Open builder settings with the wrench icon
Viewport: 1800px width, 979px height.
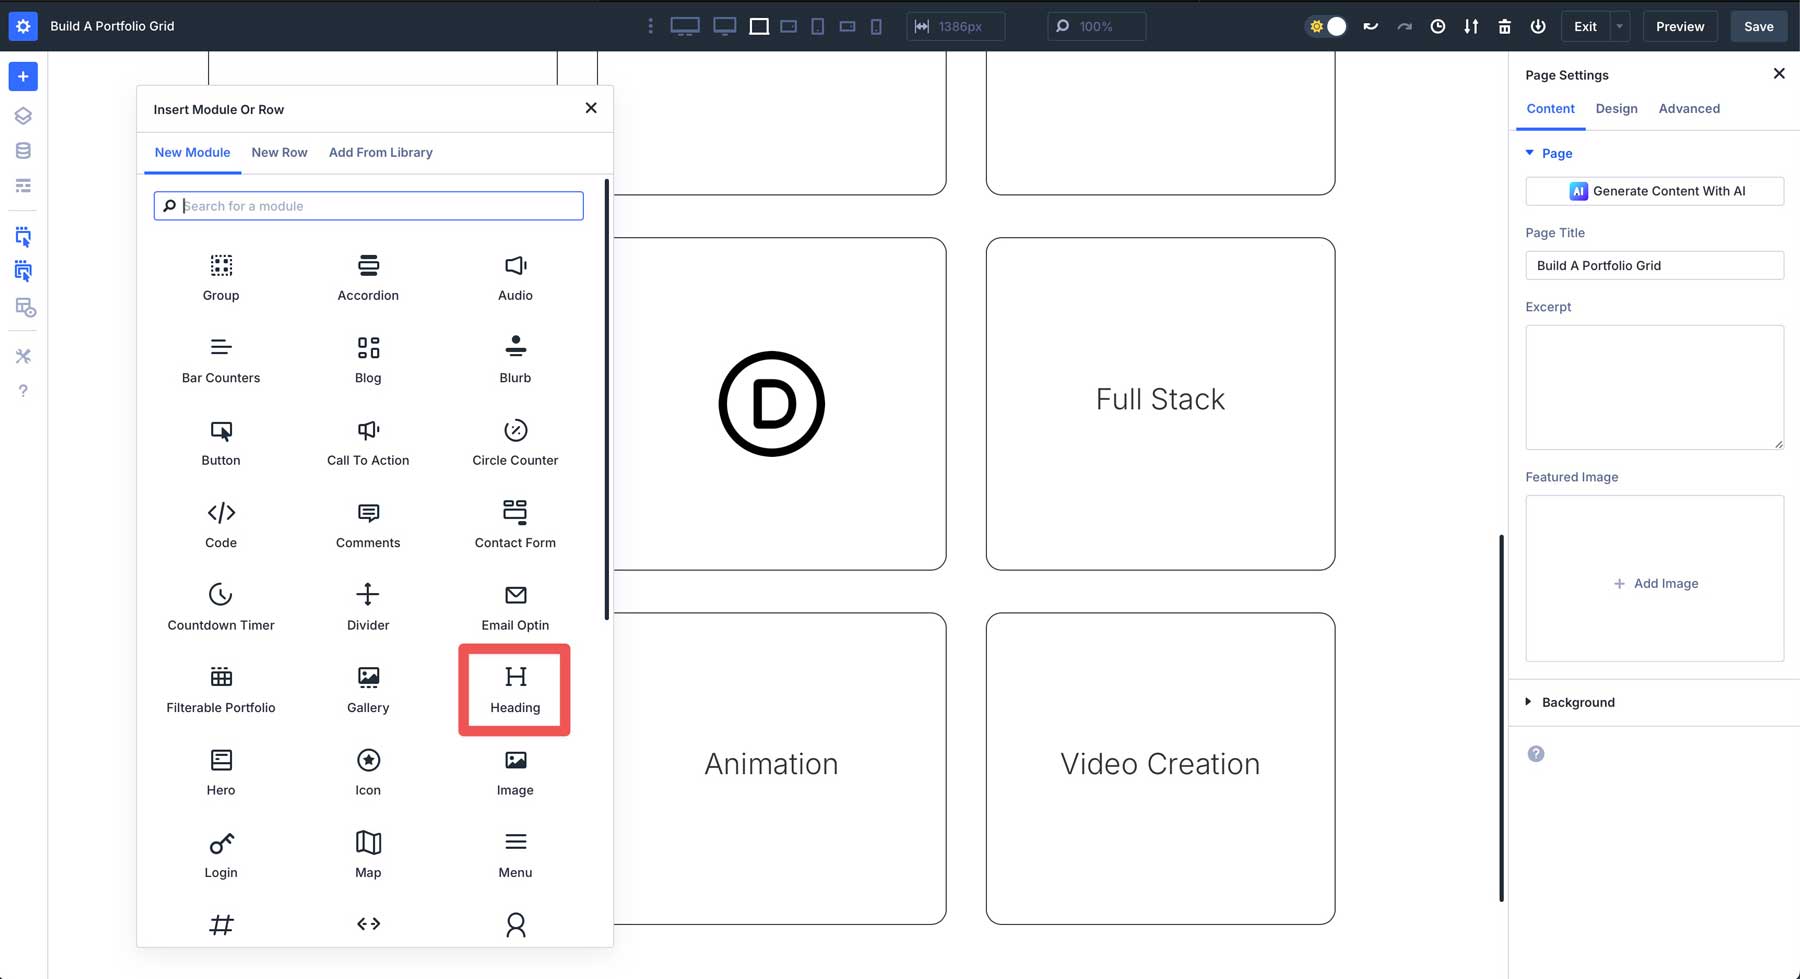click(x=23, y=355)
